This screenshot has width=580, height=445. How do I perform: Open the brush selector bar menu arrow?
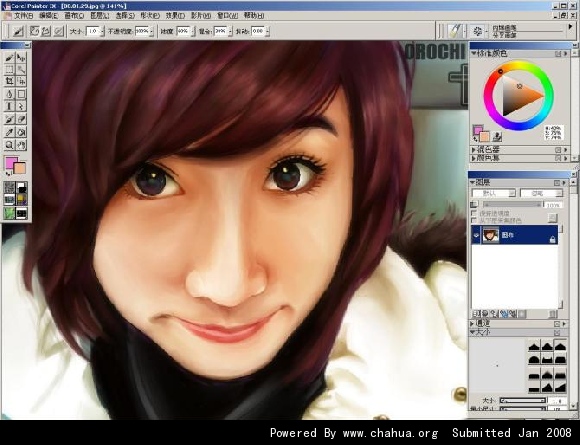tap(570, 27)
